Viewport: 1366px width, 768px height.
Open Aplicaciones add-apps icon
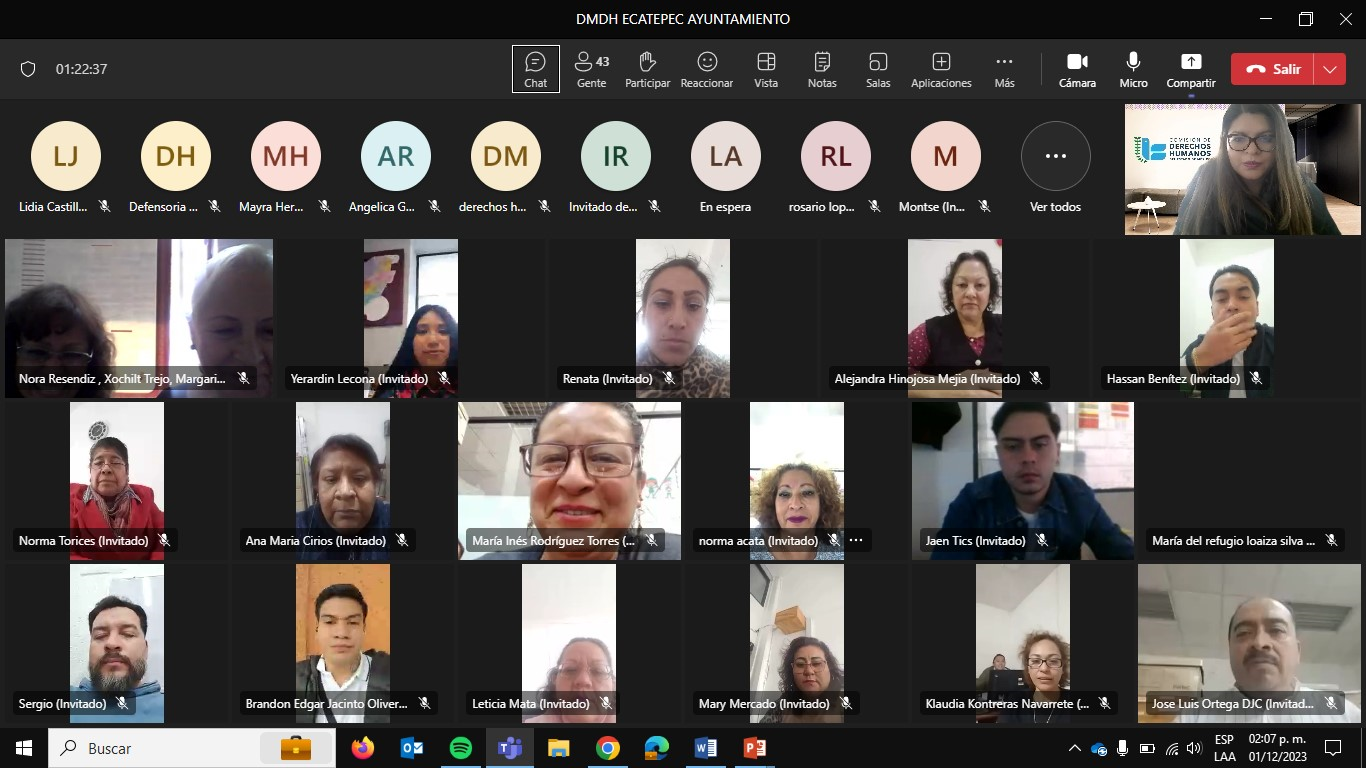tap(941, 69)
